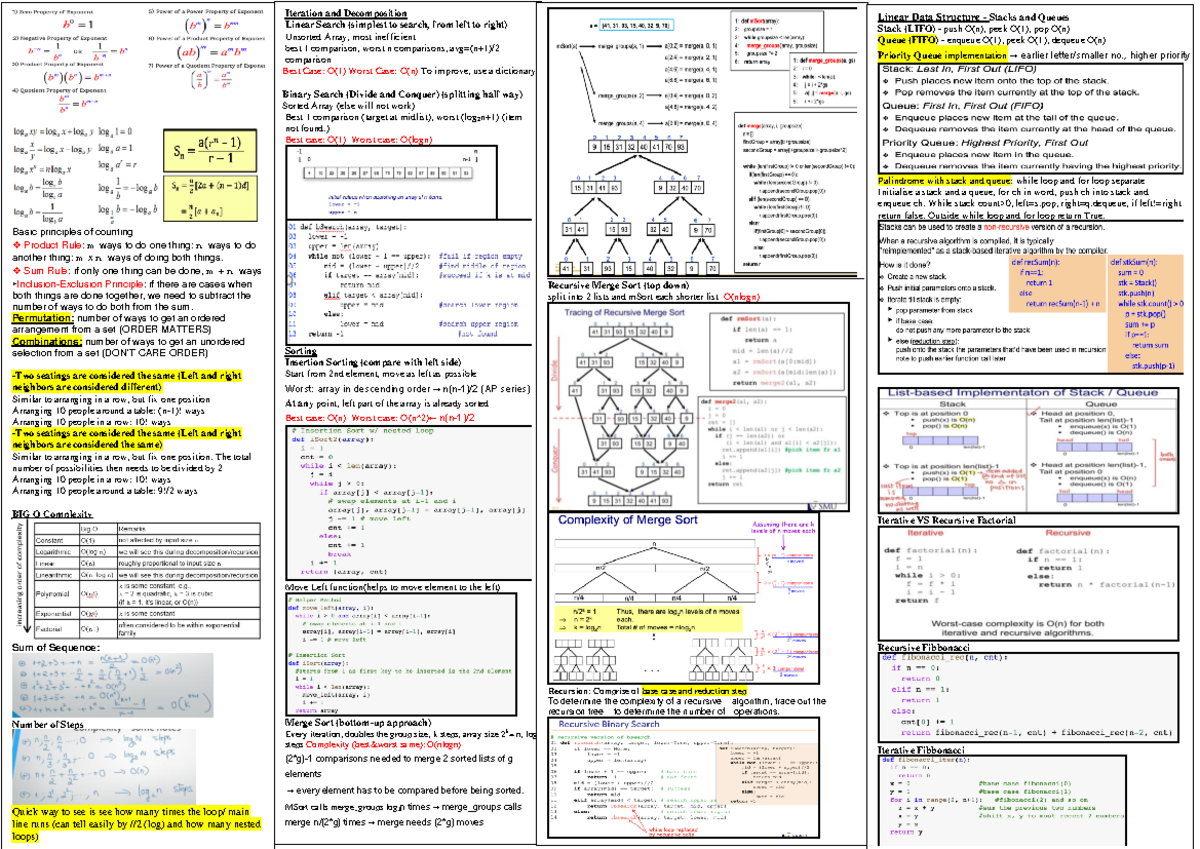Click the underlined 'Sorting' heading
This screenshot has width=1200, height=849.
301,352
